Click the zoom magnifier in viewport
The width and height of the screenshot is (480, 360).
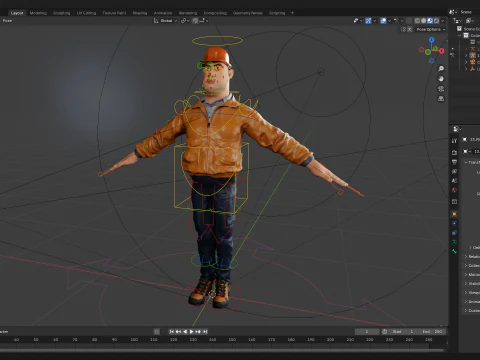[x=441, y=69]
